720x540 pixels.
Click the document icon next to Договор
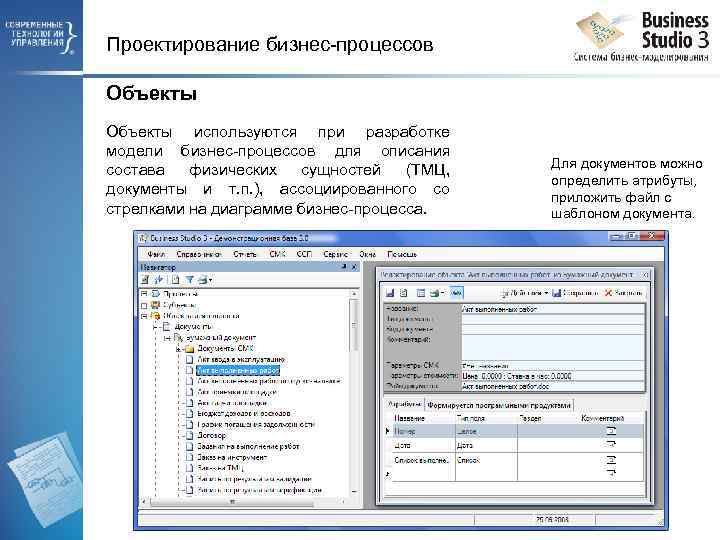coord(190,435)
